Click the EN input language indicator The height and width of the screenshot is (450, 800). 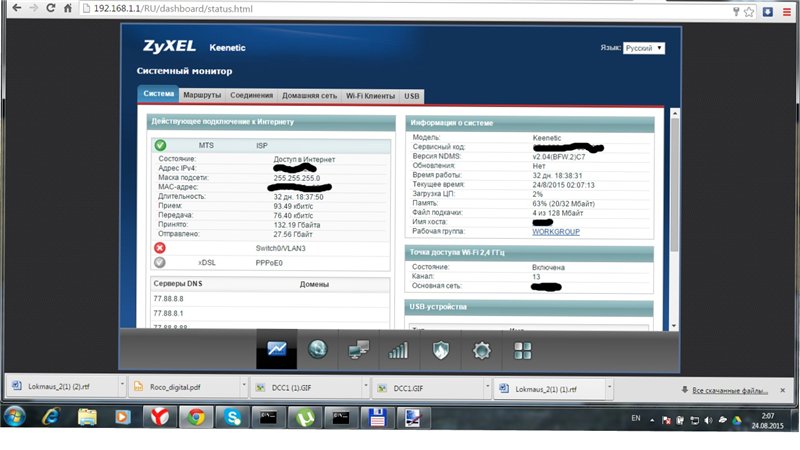point(636,418)
